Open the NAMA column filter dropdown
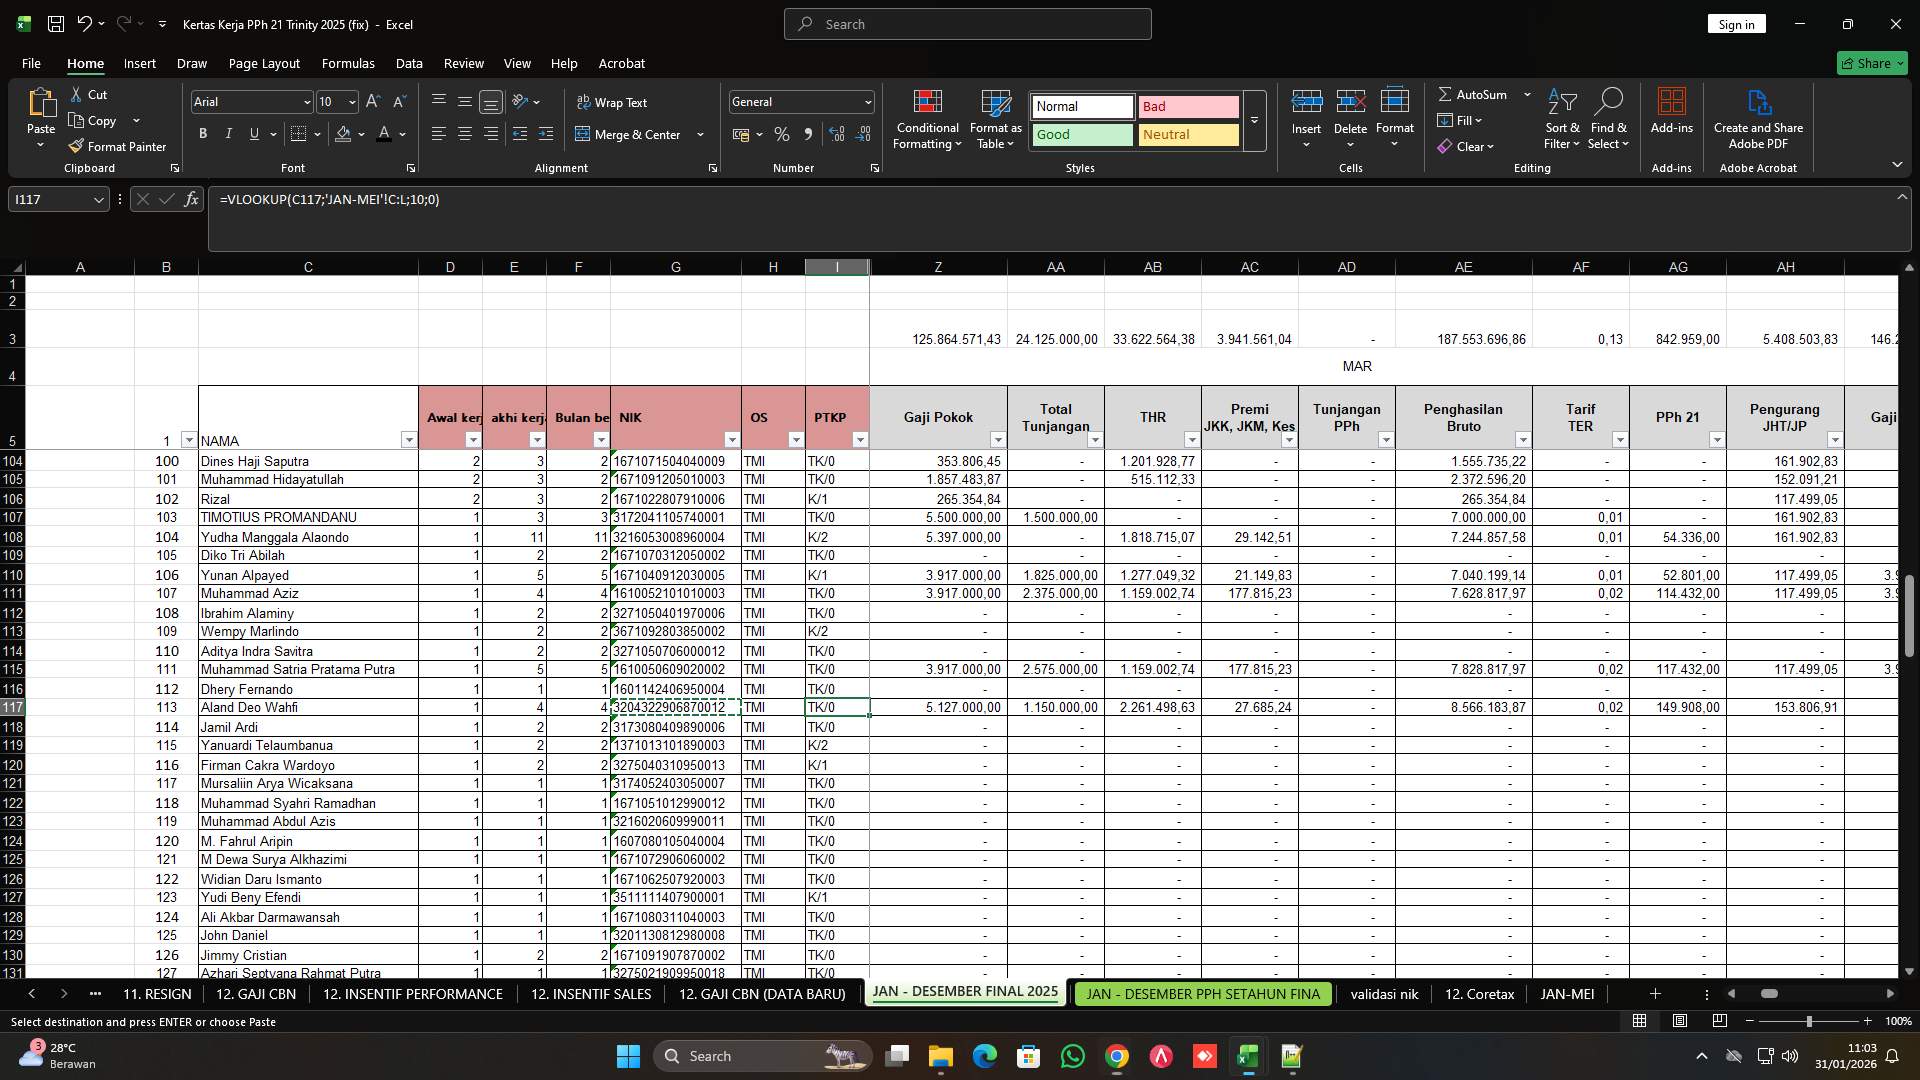 (409, 440)
